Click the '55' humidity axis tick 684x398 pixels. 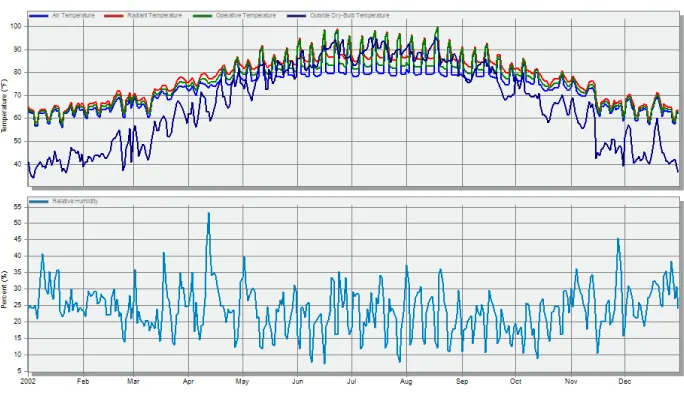17,207
